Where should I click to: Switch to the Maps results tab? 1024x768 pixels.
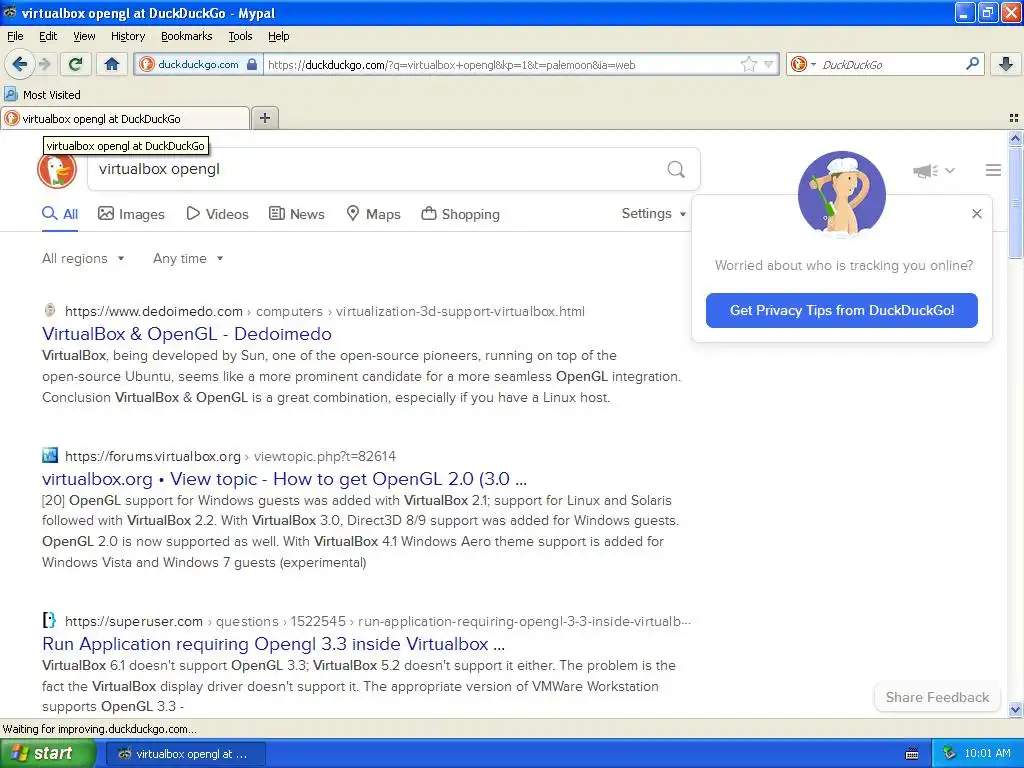(x=374, y=214)
